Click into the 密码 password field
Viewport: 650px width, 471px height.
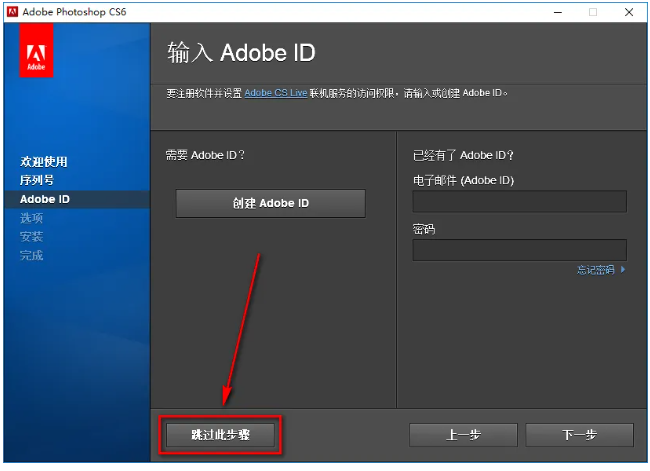(x=519, y=249)
